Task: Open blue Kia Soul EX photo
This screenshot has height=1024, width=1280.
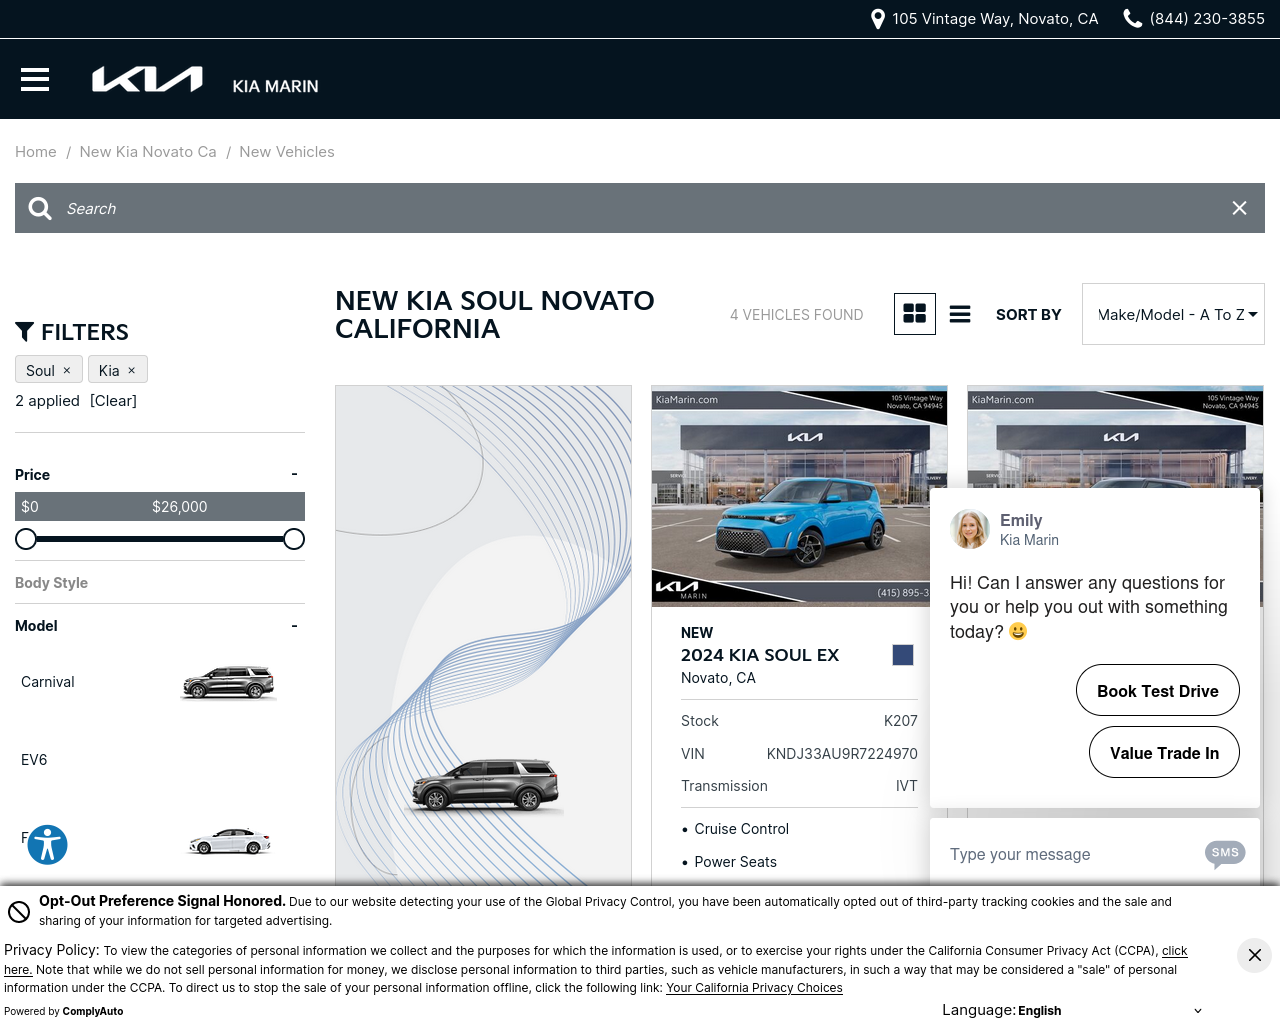Action: (x=799, y=495)
